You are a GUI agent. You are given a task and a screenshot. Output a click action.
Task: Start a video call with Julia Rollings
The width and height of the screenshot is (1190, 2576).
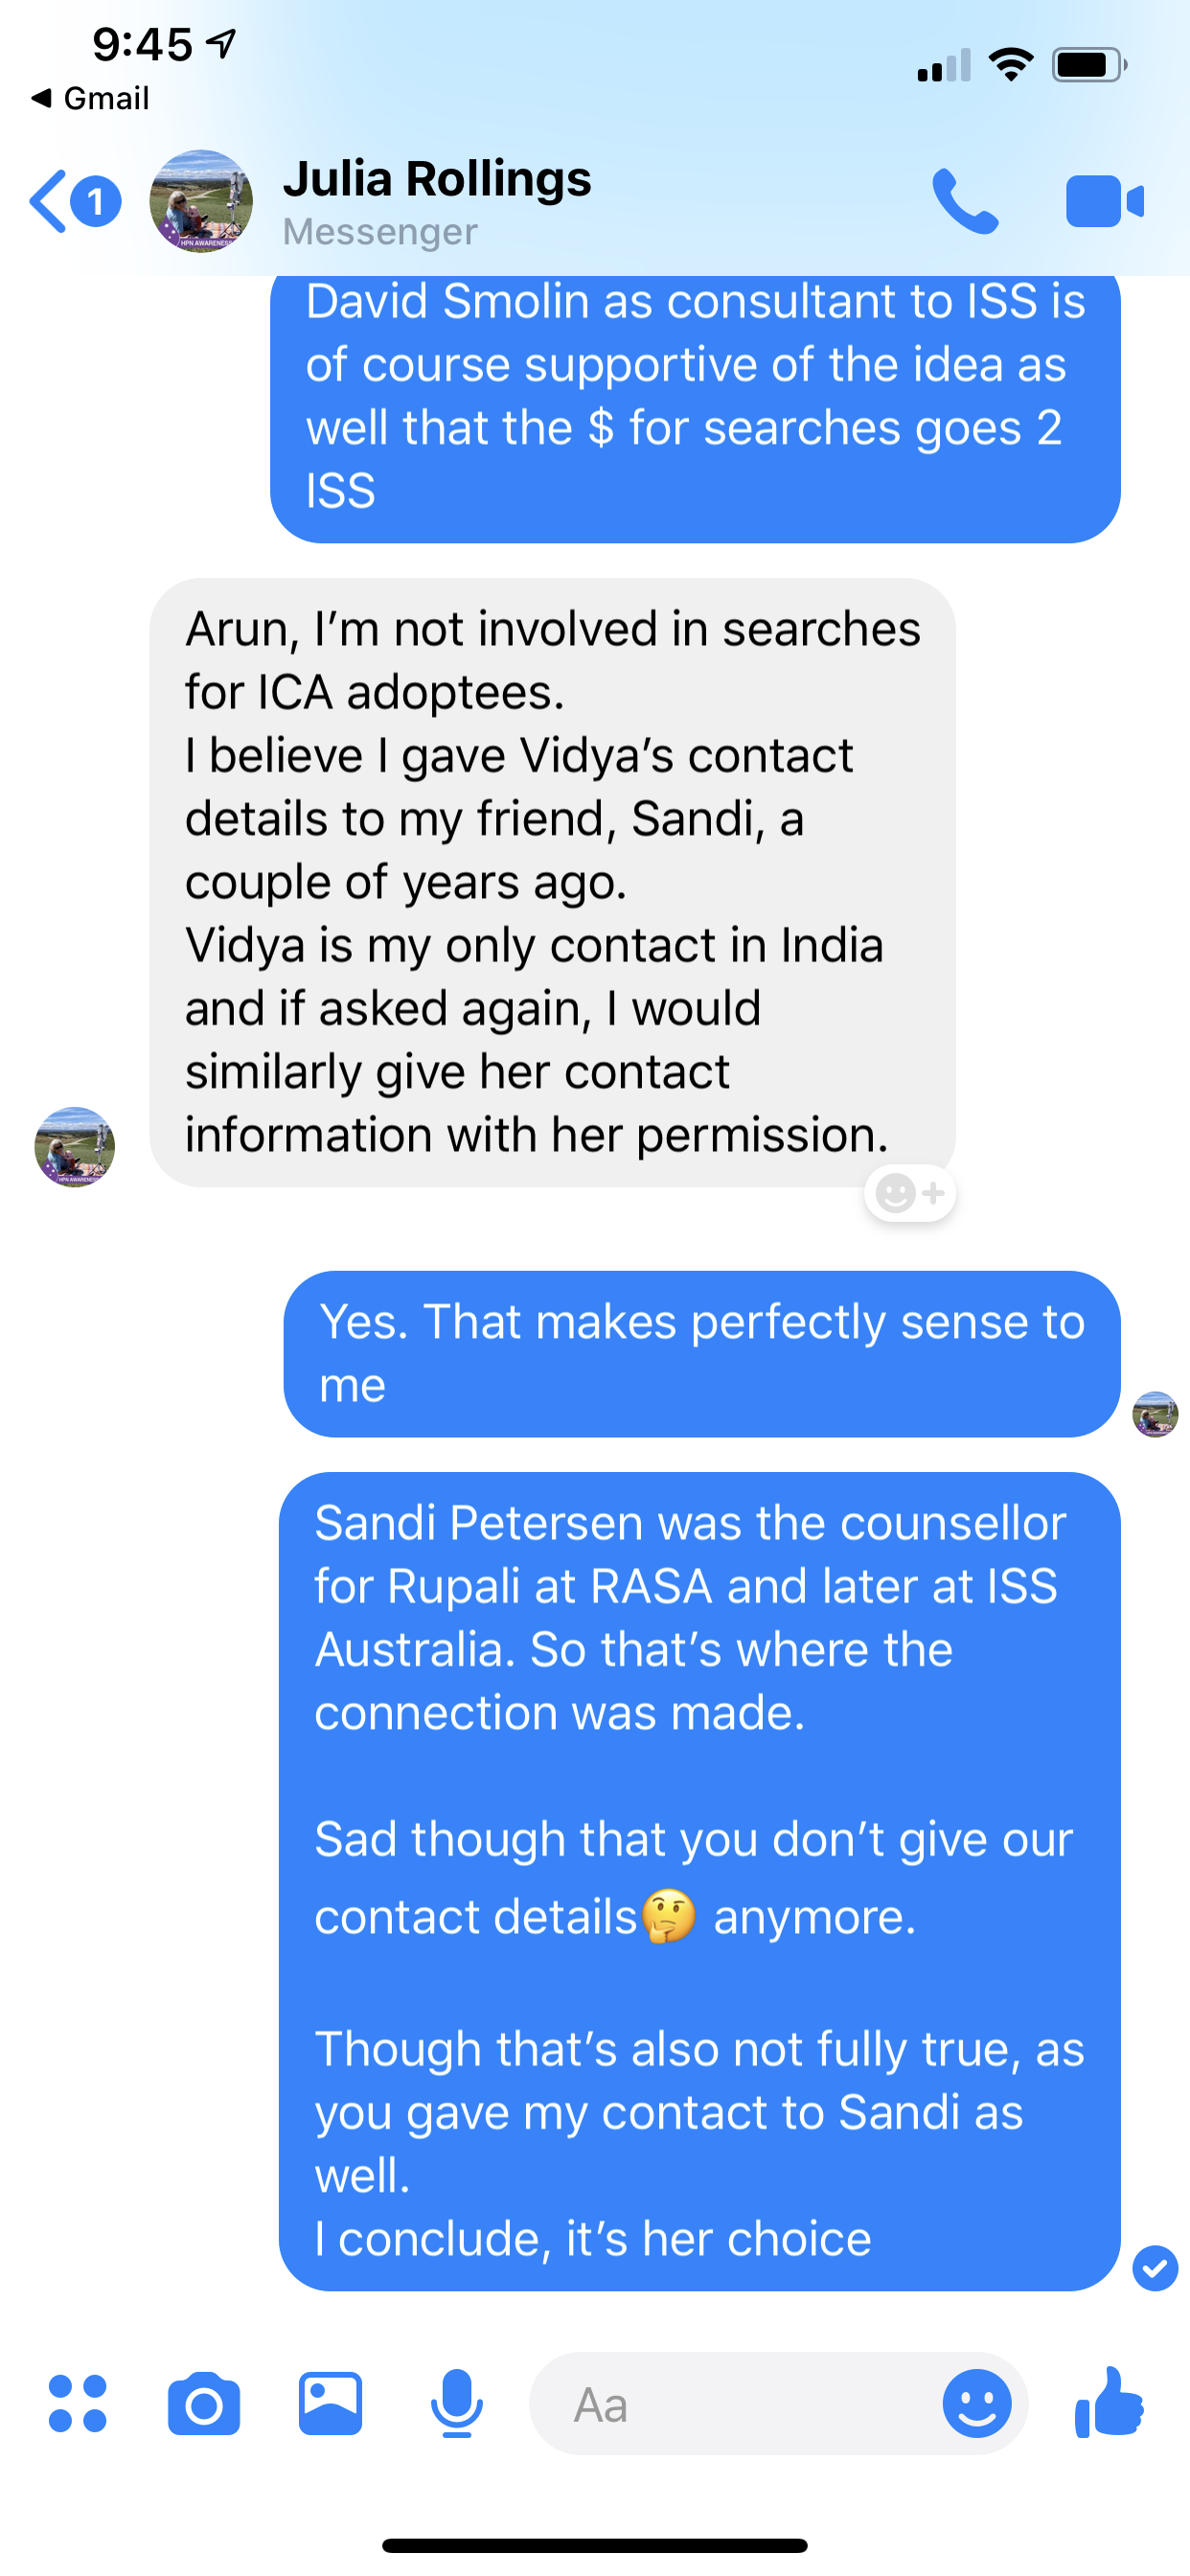coord(1104,201)
